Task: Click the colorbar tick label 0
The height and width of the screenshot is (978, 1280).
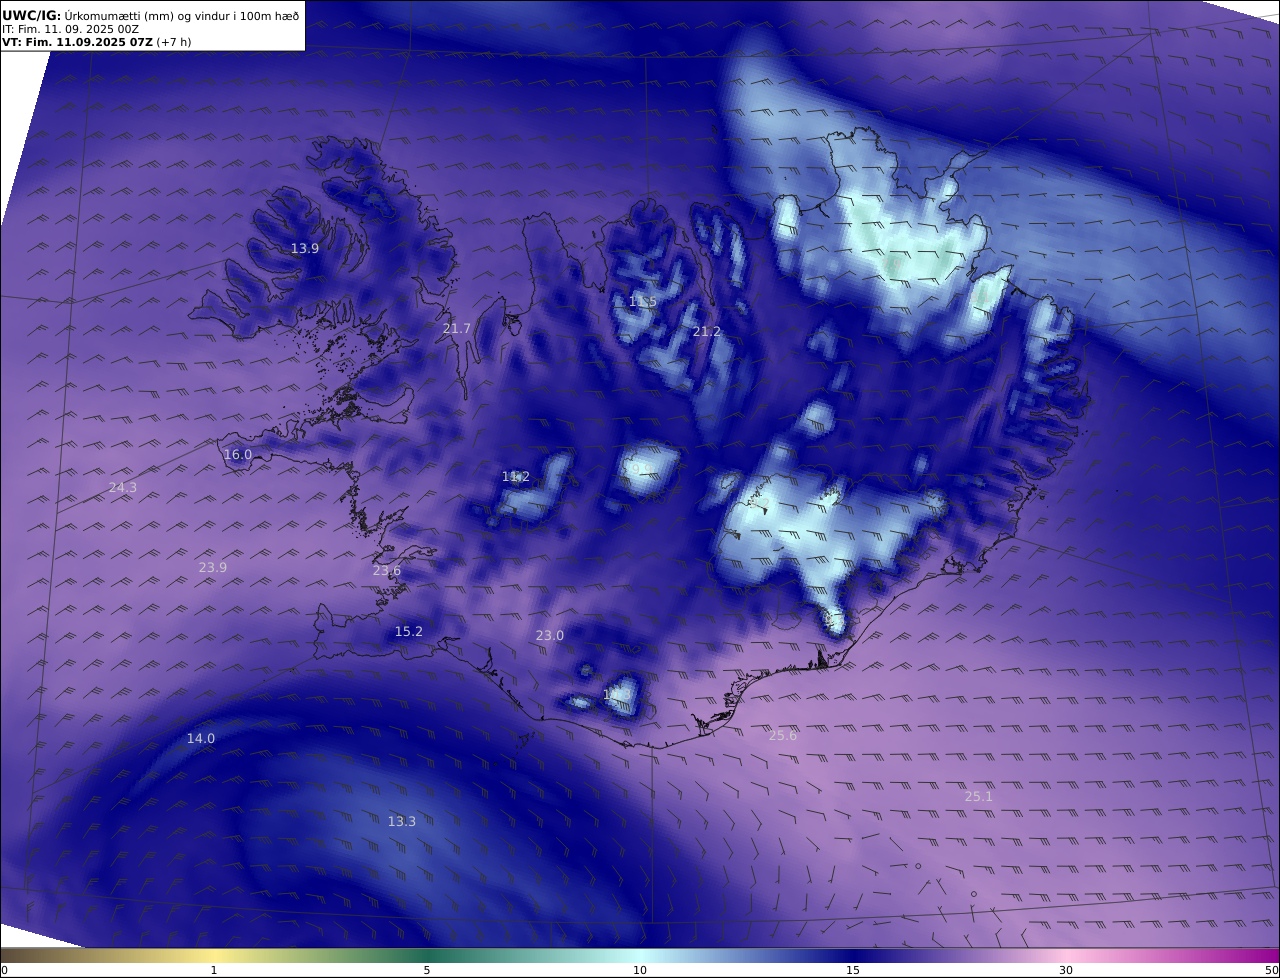Action: [x=4, y=970]
